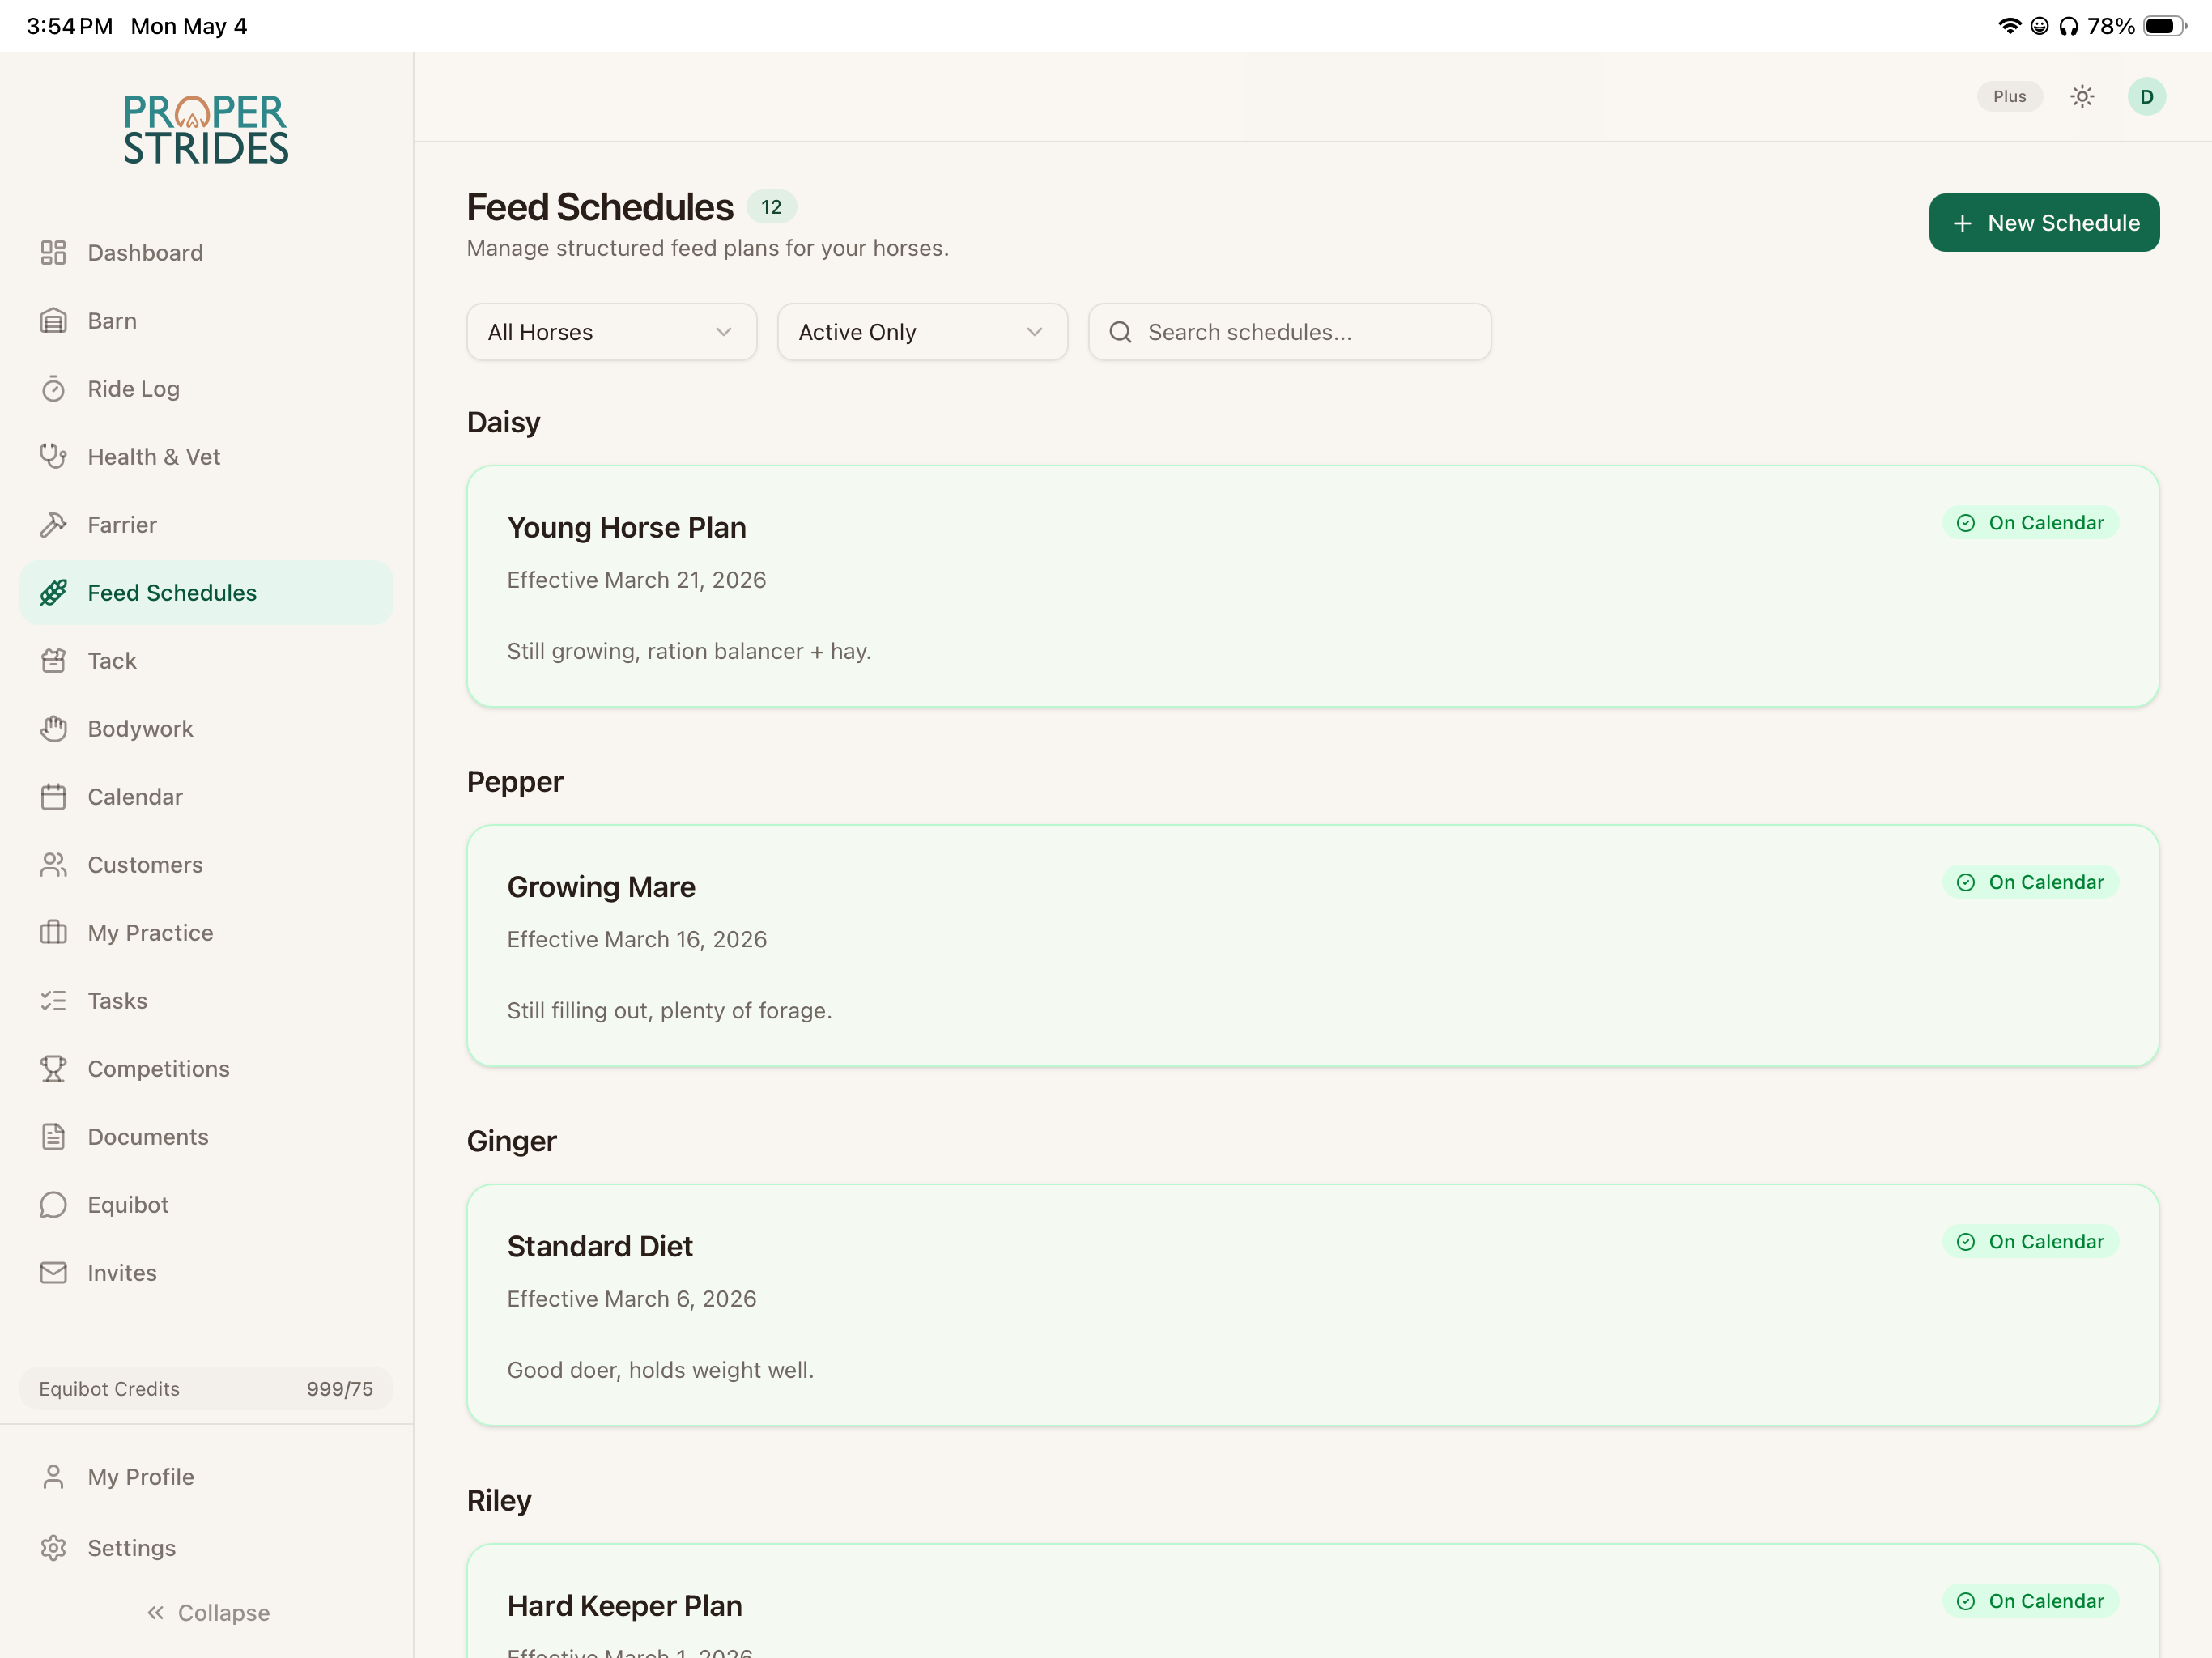Viewport: 2212px width, 1658px height.
Task: Navigate to Health & Vet
Action: 207,457
